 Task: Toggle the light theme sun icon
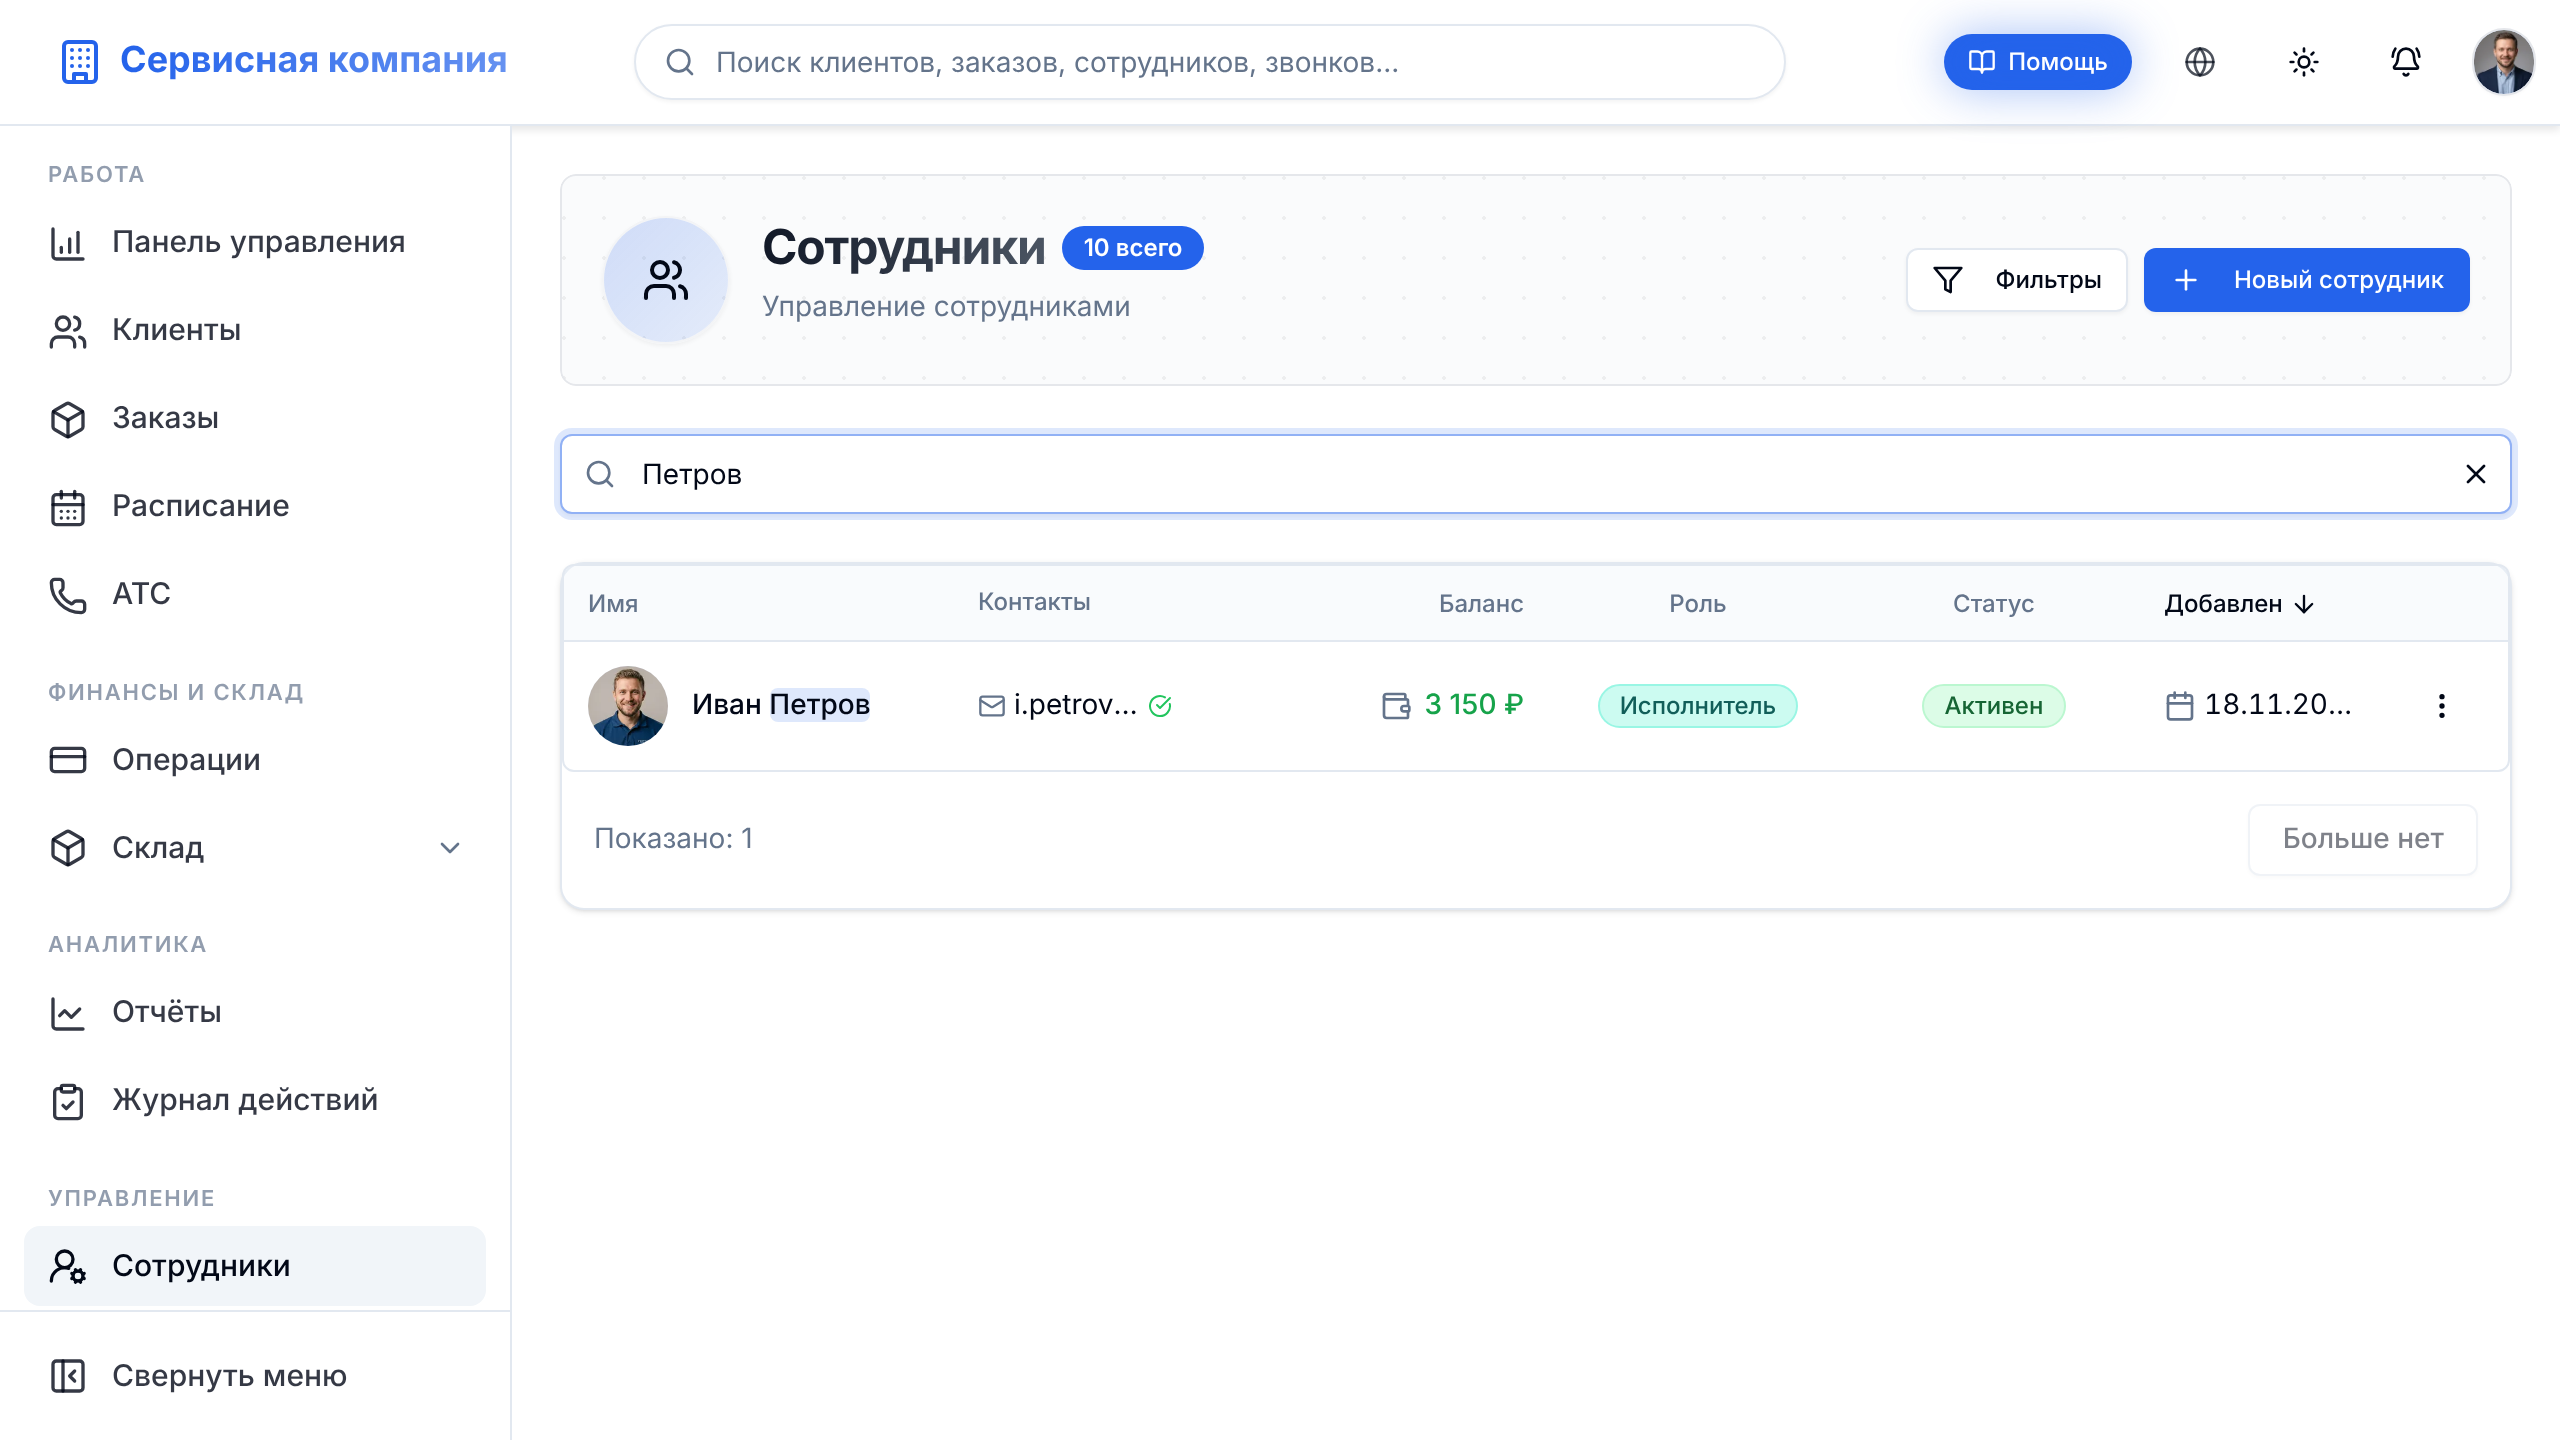[x=2303, y=62]
